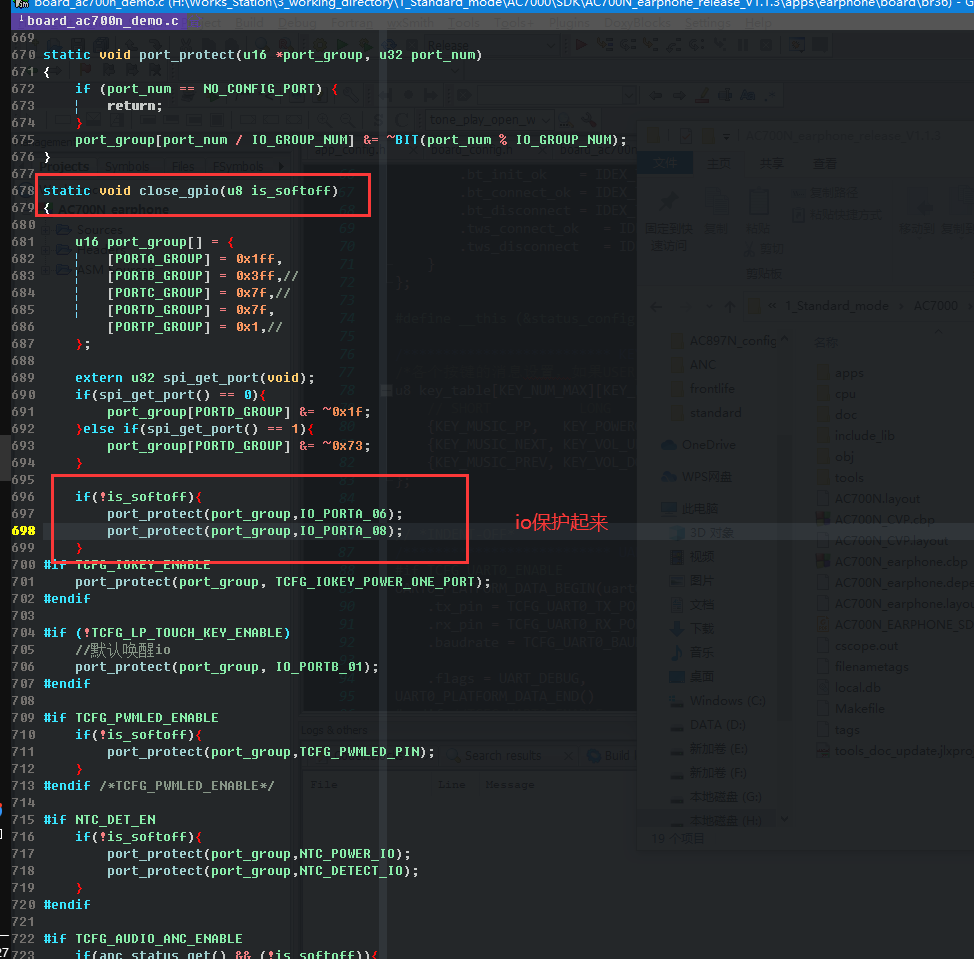
Task: Click the 0x1ff value for PORTA_GROUP
Action: [255, 258]
